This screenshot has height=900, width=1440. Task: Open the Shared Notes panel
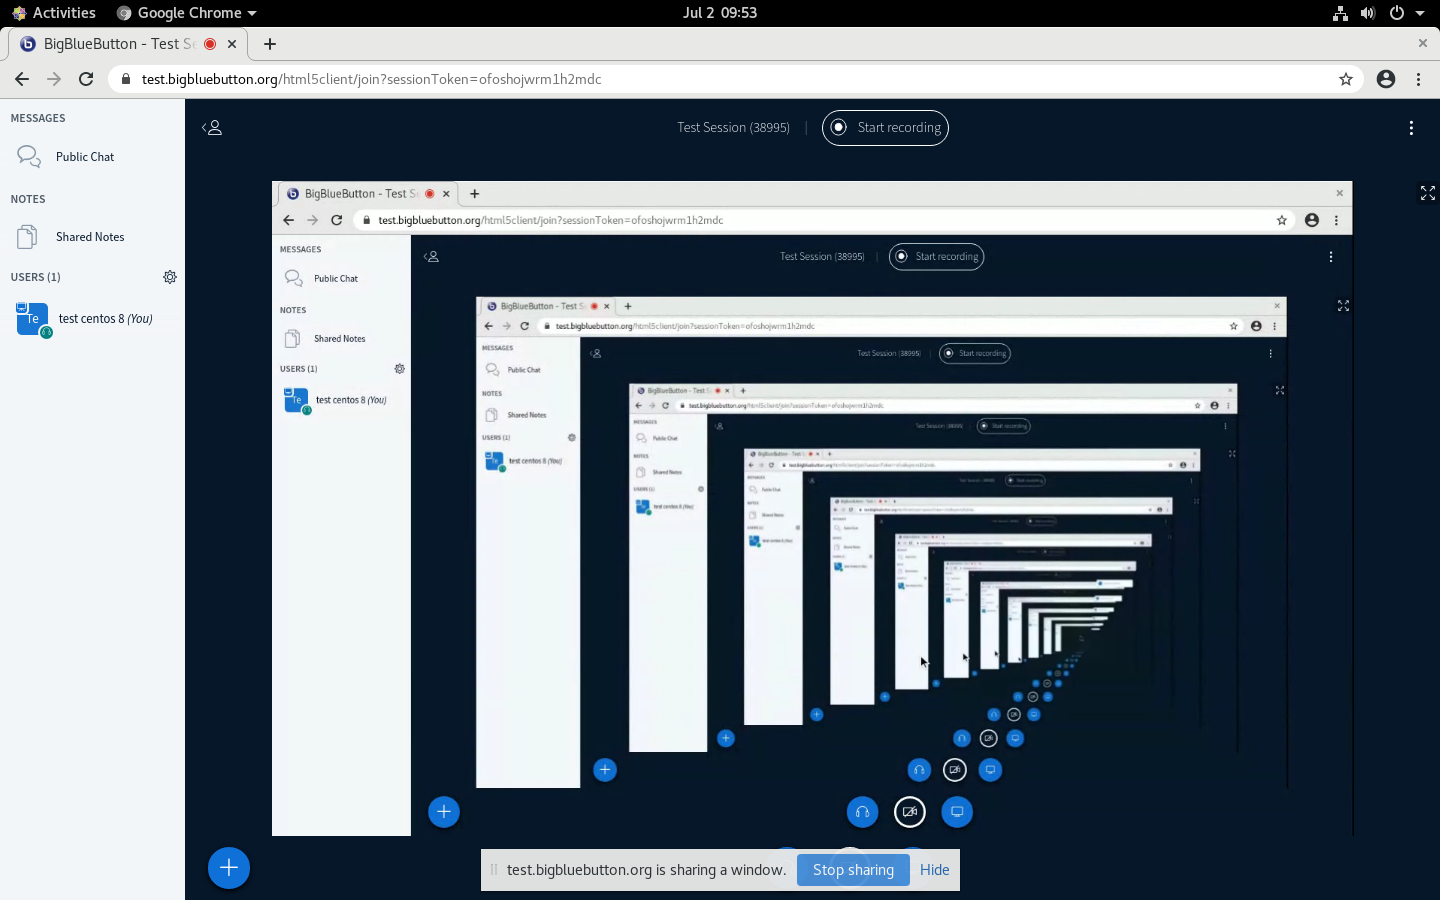[x=90, y=236]
